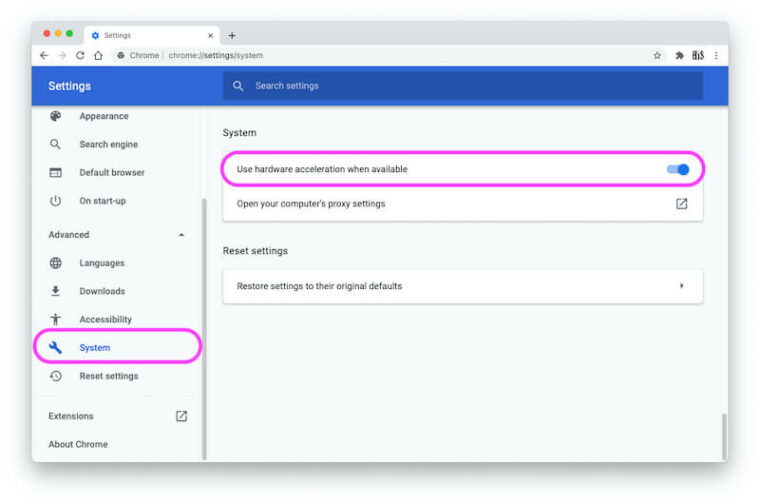Bookmark this page with the star icon
Viewport: 760px width, 504px height.
(657, 56)
